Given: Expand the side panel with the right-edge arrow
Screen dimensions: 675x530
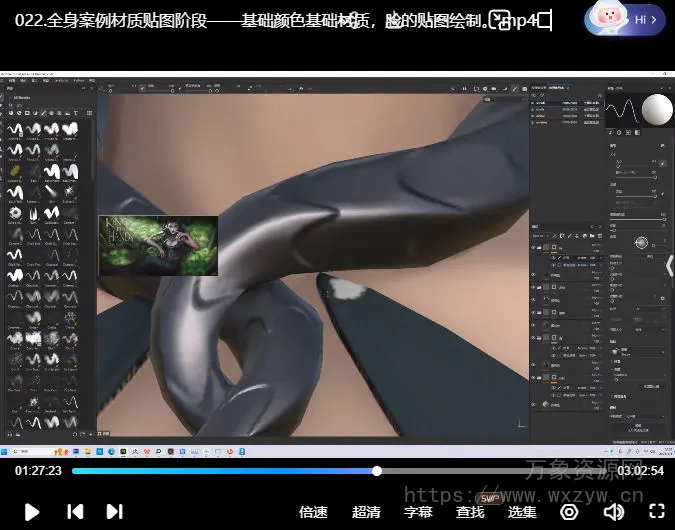Looking at the screenshot, I should point(669,266).
